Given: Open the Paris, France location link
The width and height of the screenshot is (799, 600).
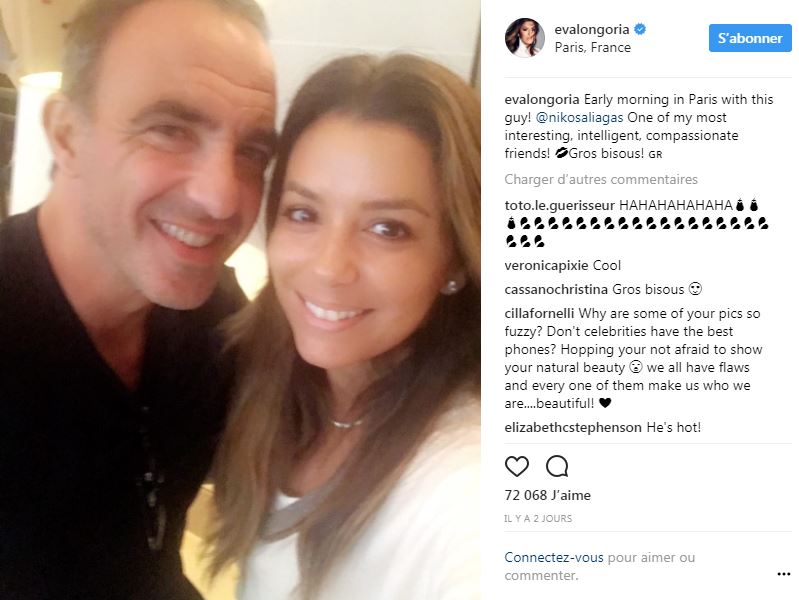Looking at the screenshot, I should (593, 47).
